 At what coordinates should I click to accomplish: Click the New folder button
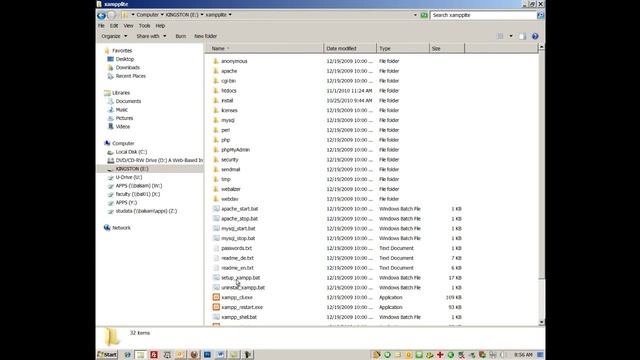click(x=205, y=36)
